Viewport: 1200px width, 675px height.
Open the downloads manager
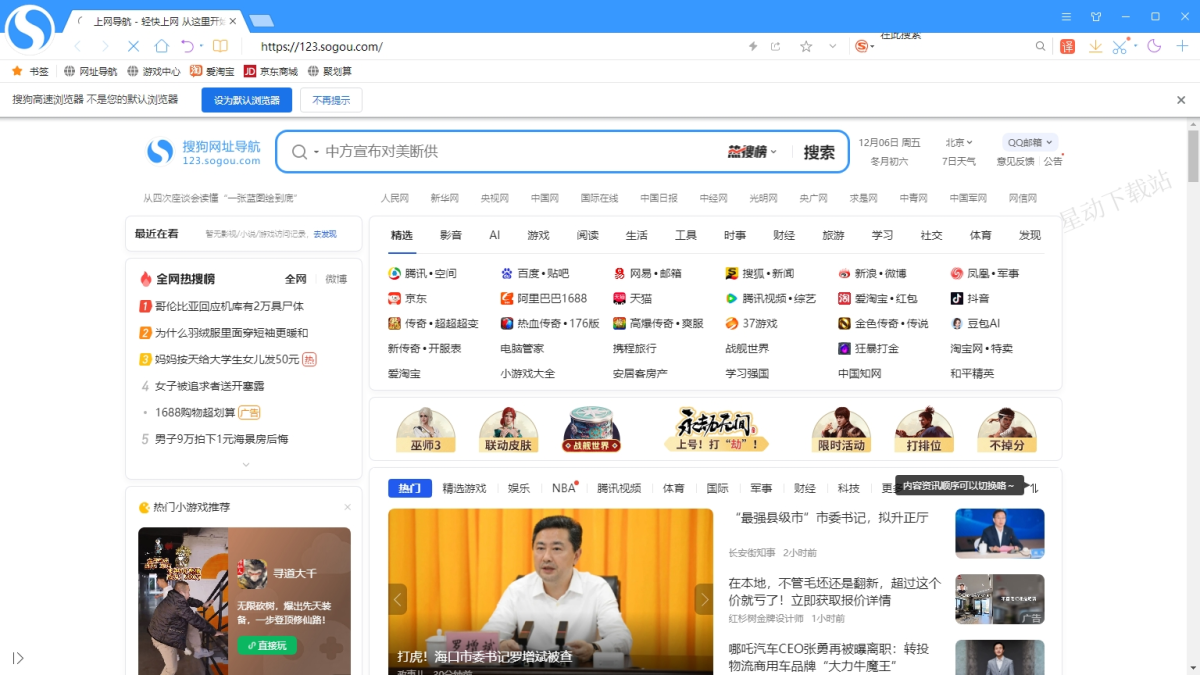[x=1095, y=46]
